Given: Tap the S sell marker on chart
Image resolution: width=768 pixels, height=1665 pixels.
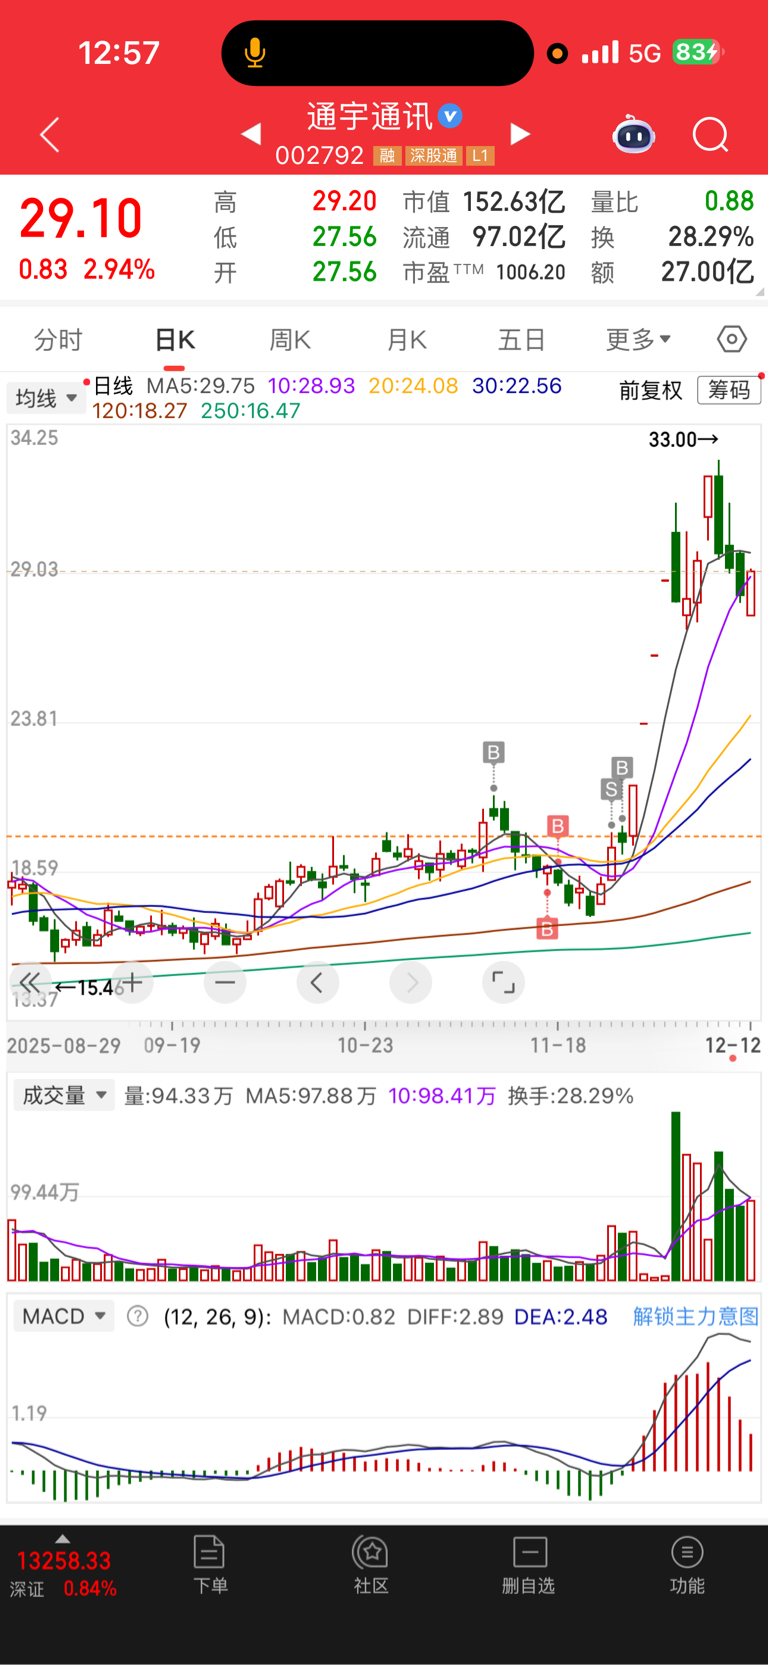Looking at the screenshot, I should tap(611, 789).
